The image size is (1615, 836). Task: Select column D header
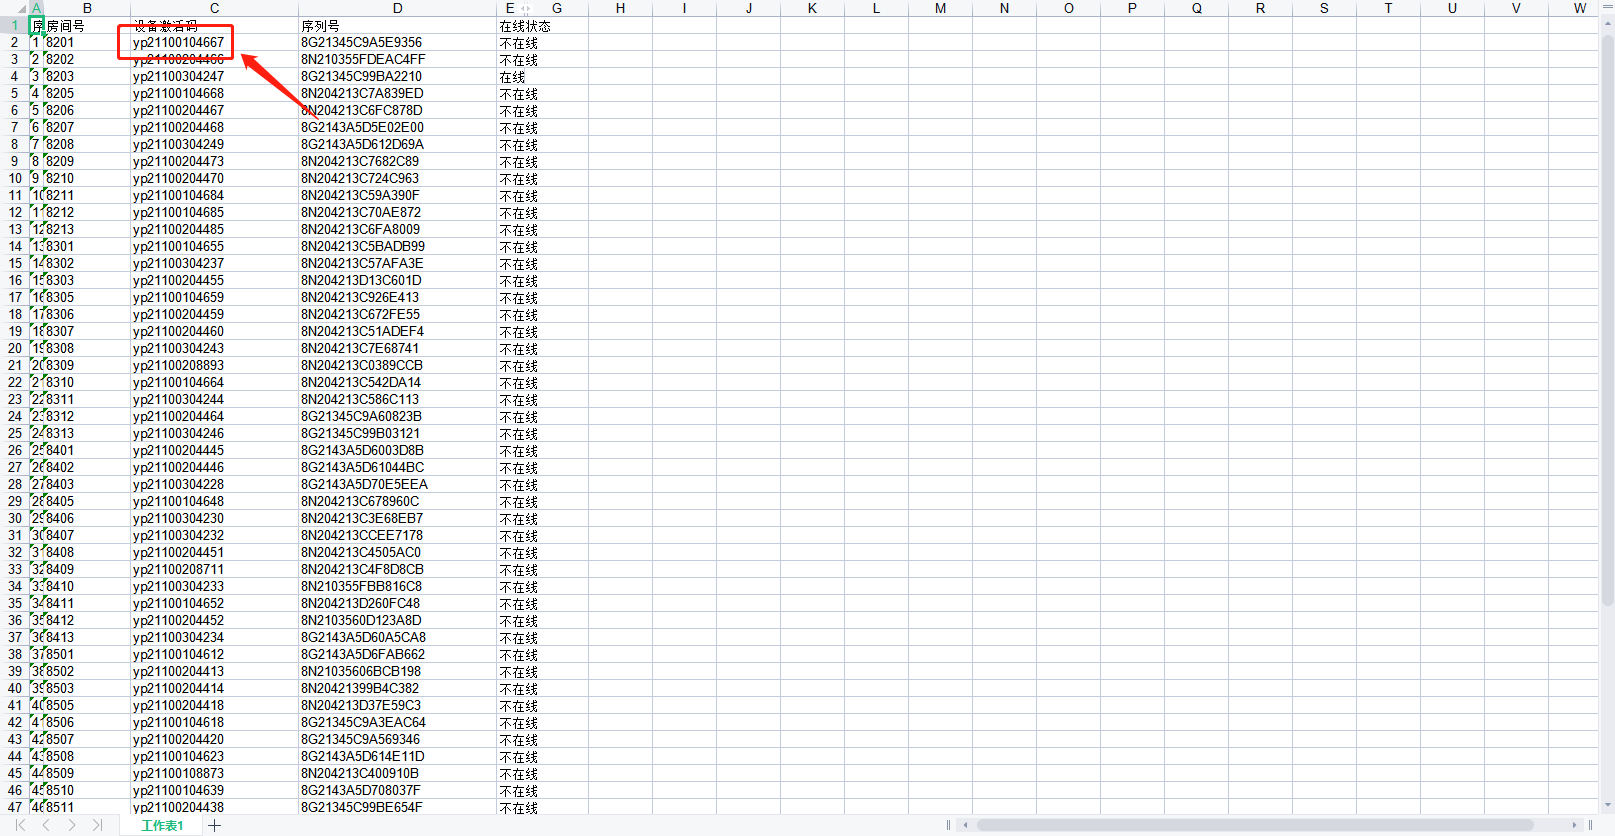[397, 8]
